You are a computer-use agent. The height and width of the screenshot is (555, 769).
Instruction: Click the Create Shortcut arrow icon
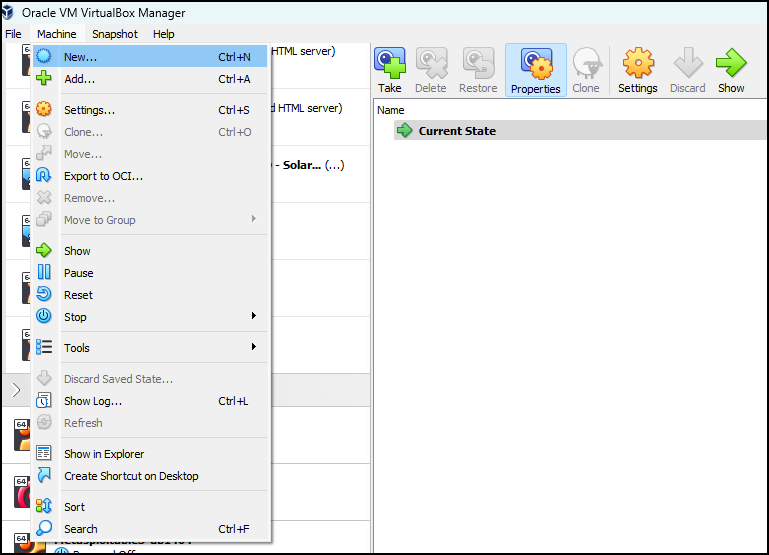pos(44,475)
